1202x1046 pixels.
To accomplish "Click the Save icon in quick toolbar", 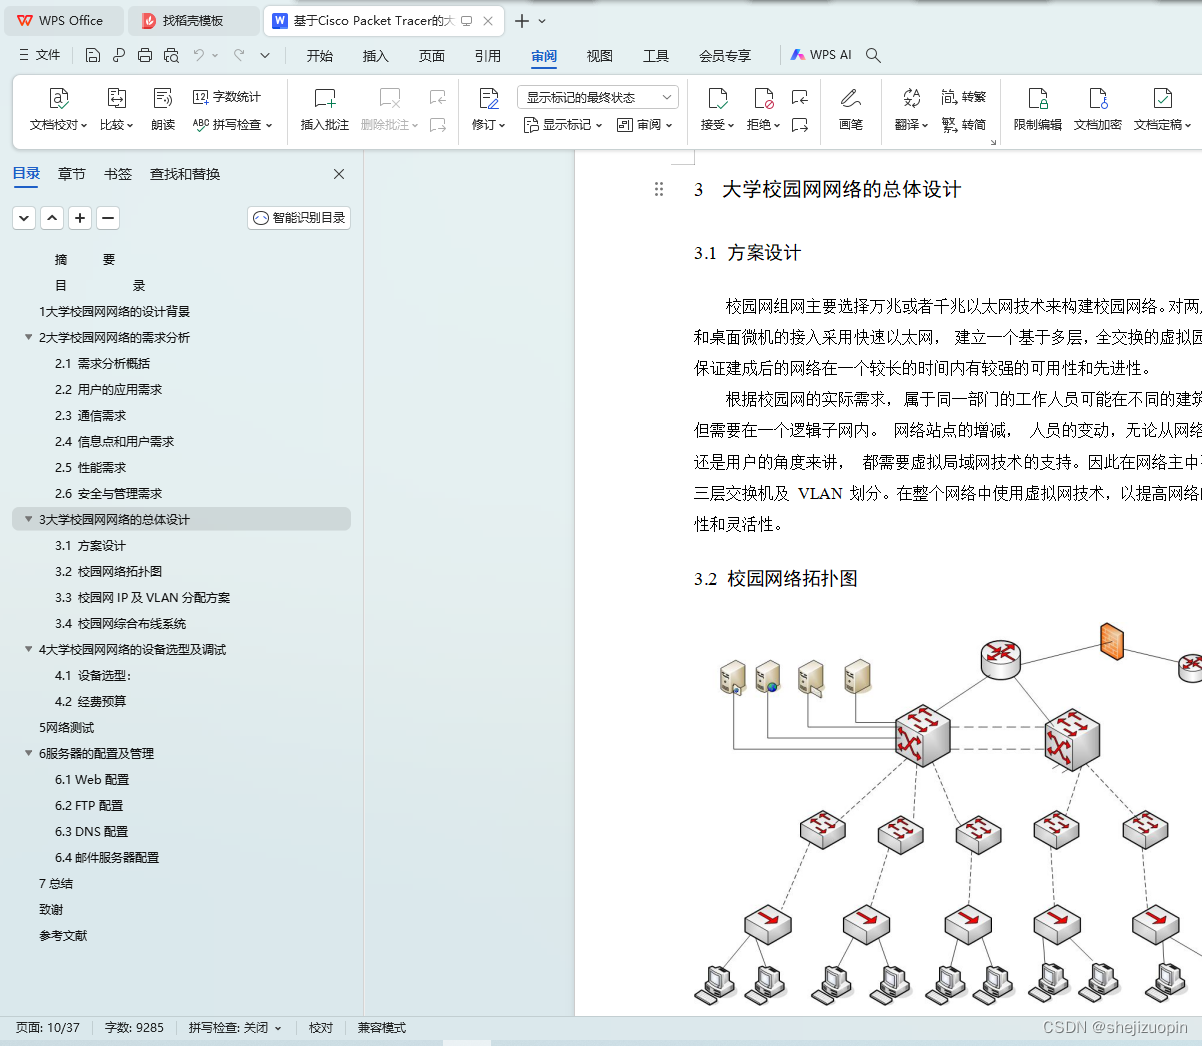I will (93, 55).
